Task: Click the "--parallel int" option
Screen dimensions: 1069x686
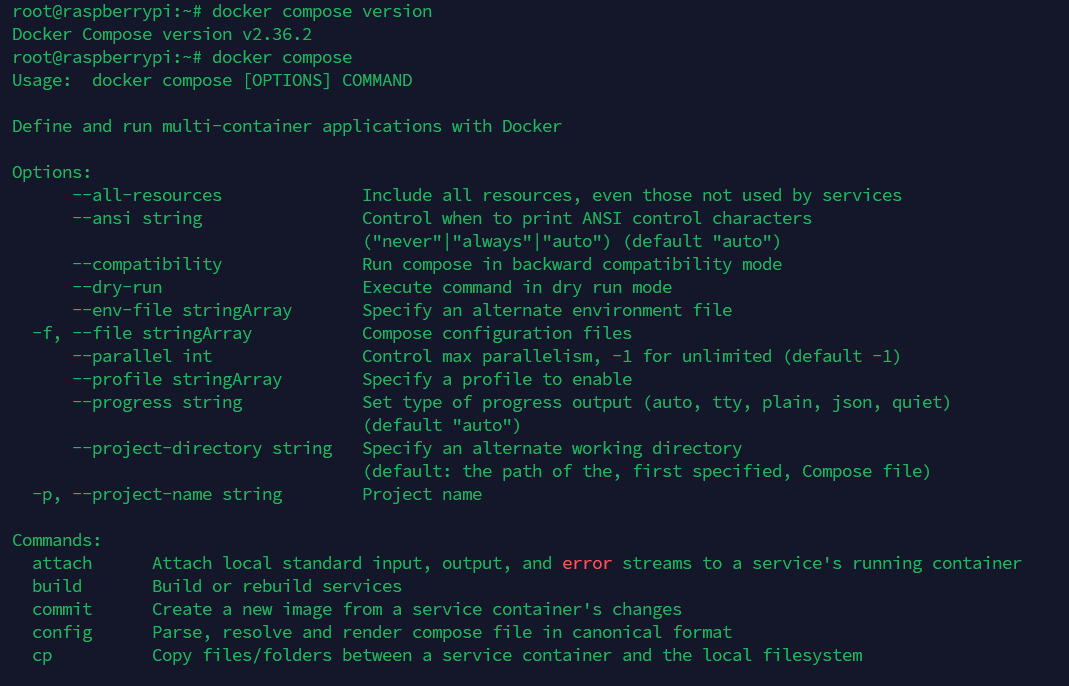Action: pyautogui.click(x=142, y=356)
